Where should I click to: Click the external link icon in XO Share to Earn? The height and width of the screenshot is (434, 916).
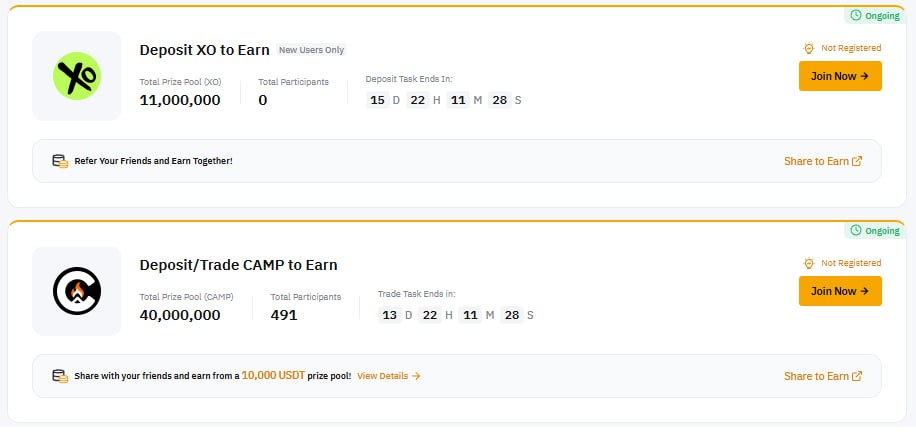click(x=857, y=161)
